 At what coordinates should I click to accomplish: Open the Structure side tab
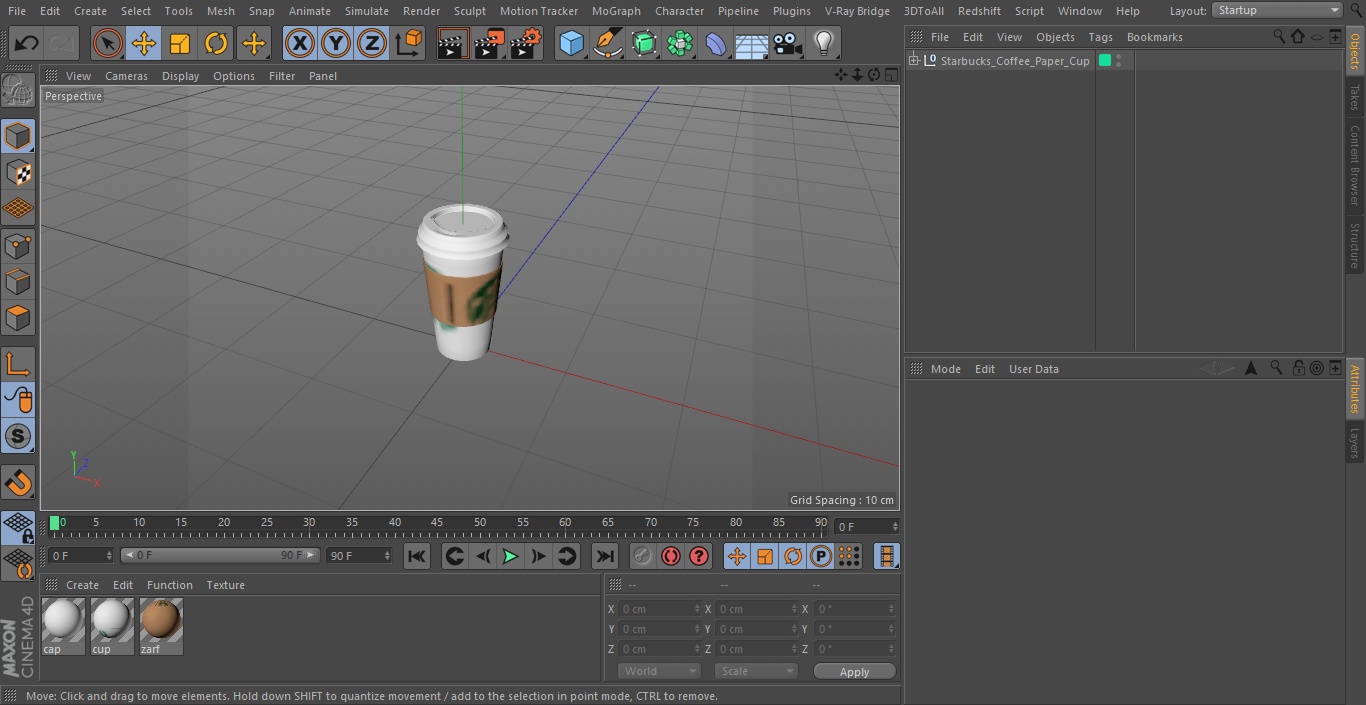pyautogui.click(x=1355, y=245)
